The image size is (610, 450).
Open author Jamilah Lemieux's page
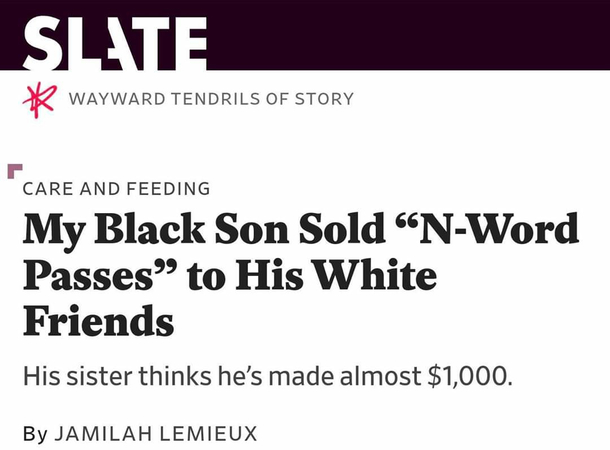click(156, 433)
